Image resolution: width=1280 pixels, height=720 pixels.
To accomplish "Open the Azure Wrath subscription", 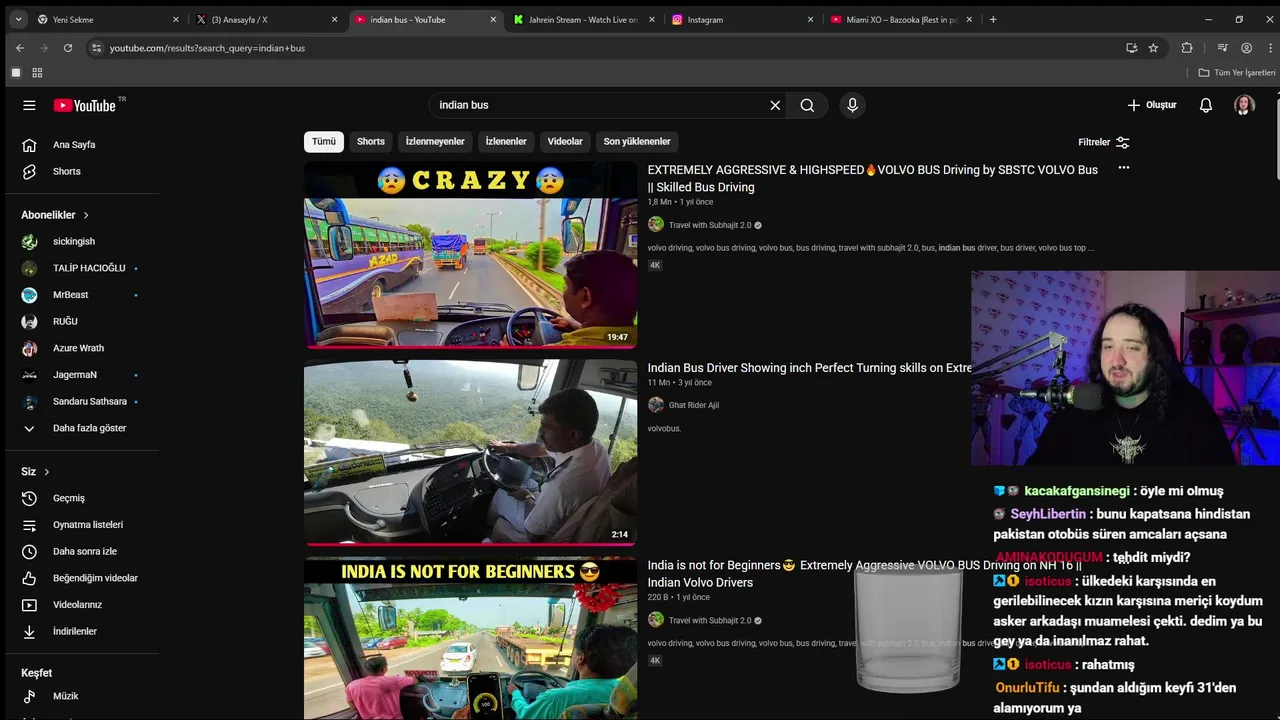I will coord(80,348).
